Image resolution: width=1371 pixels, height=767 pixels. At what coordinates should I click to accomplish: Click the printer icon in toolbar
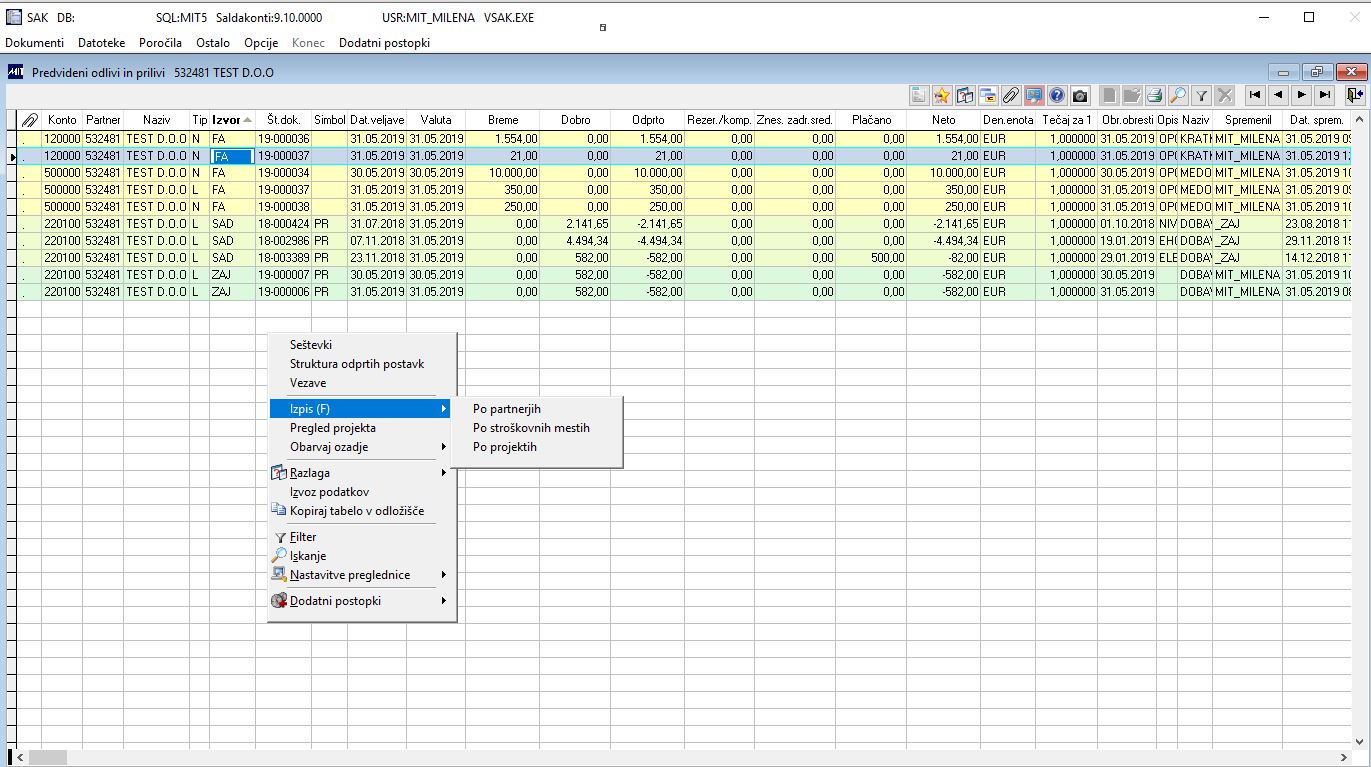(x=1155, y=95)
